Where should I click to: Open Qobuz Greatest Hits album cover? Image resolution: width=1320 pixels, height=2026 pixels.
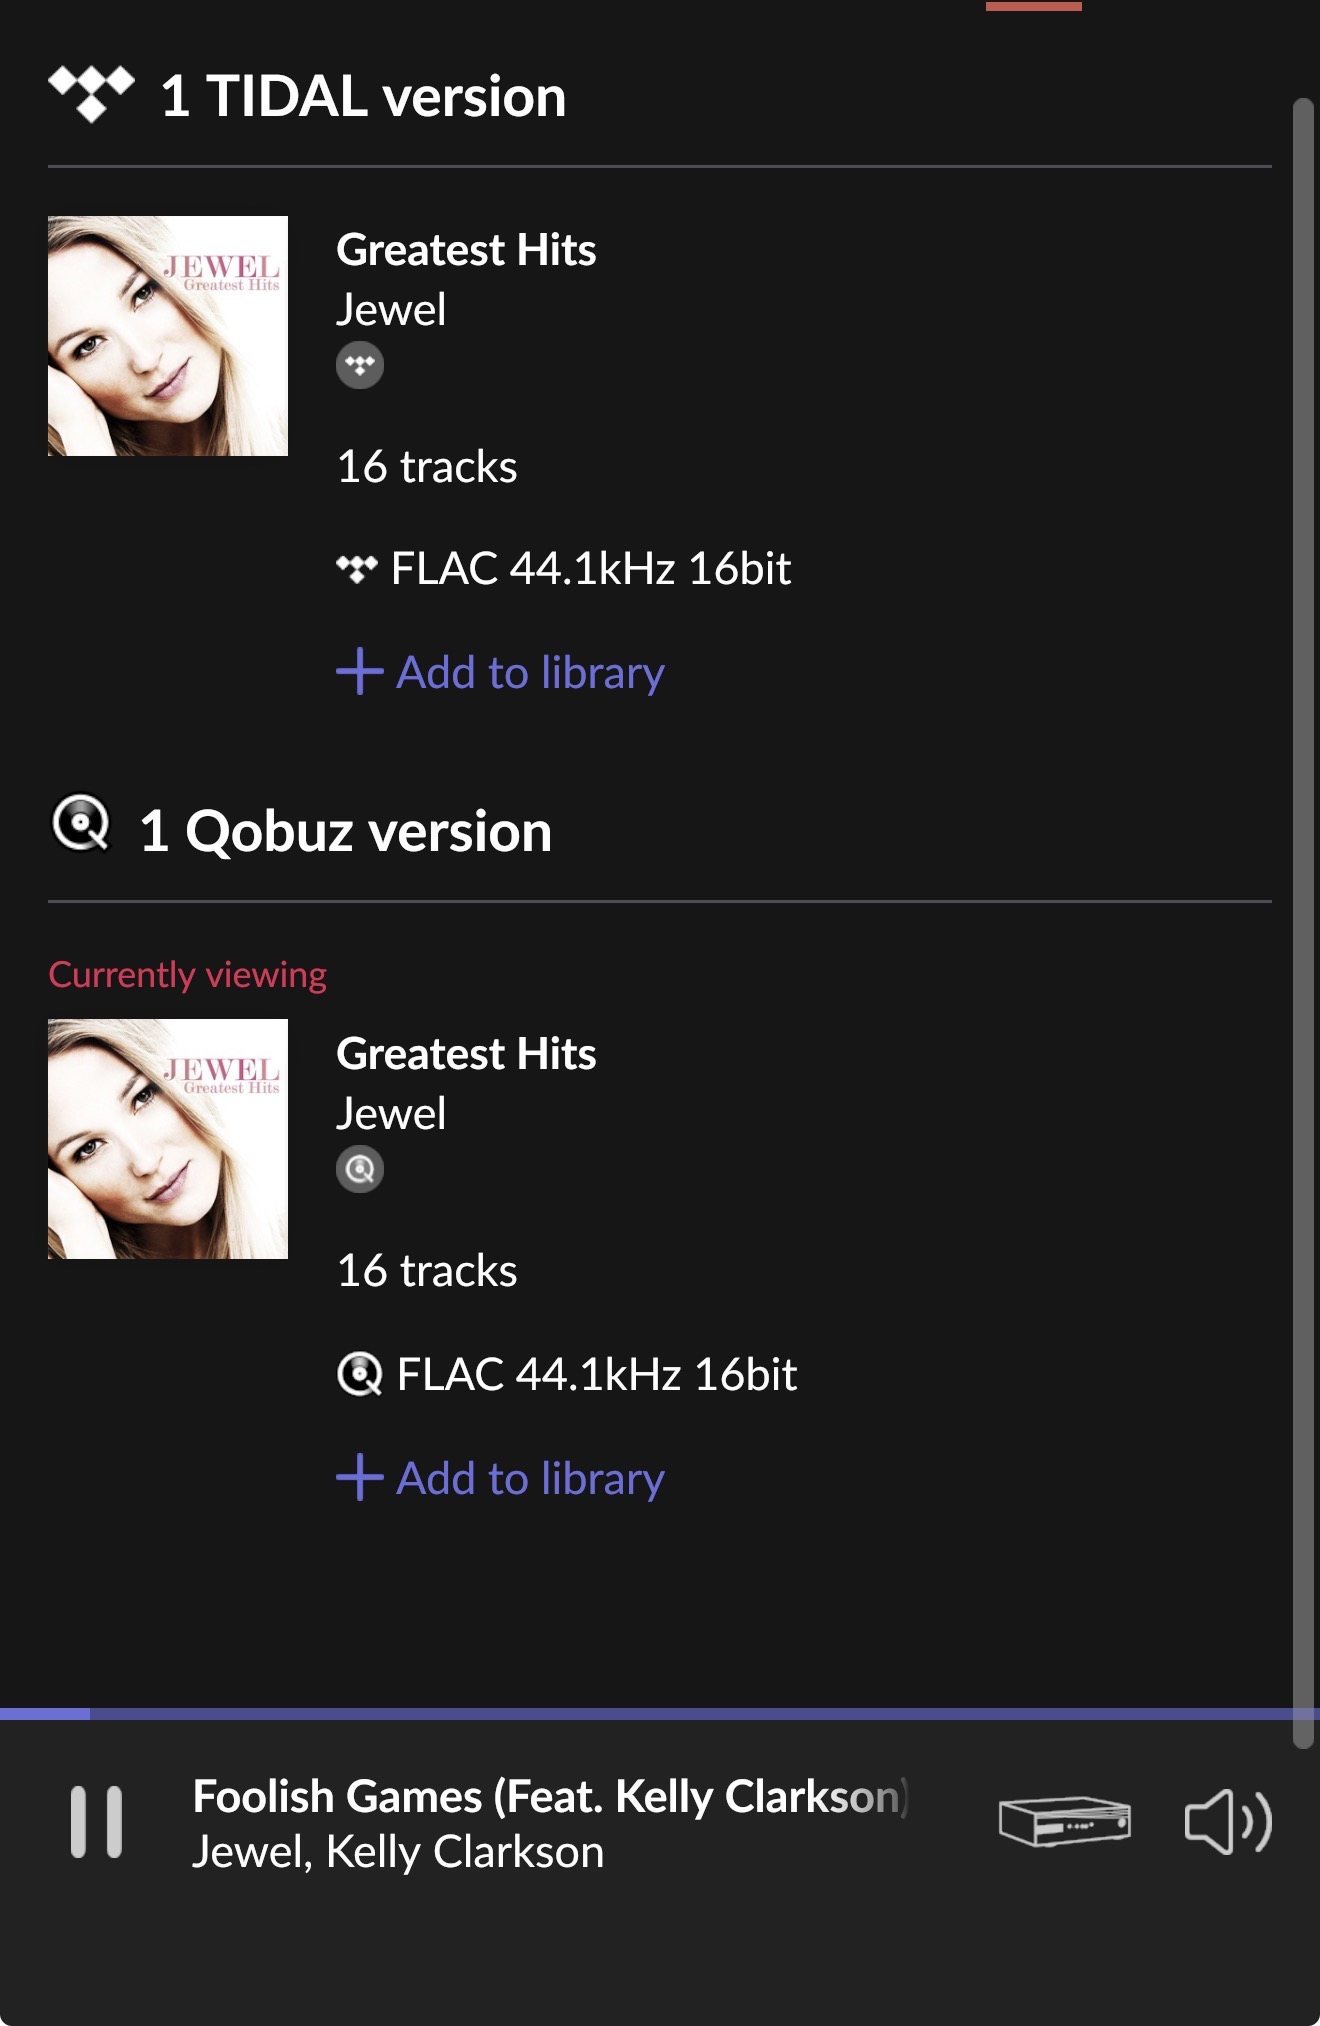point(168,1139)
